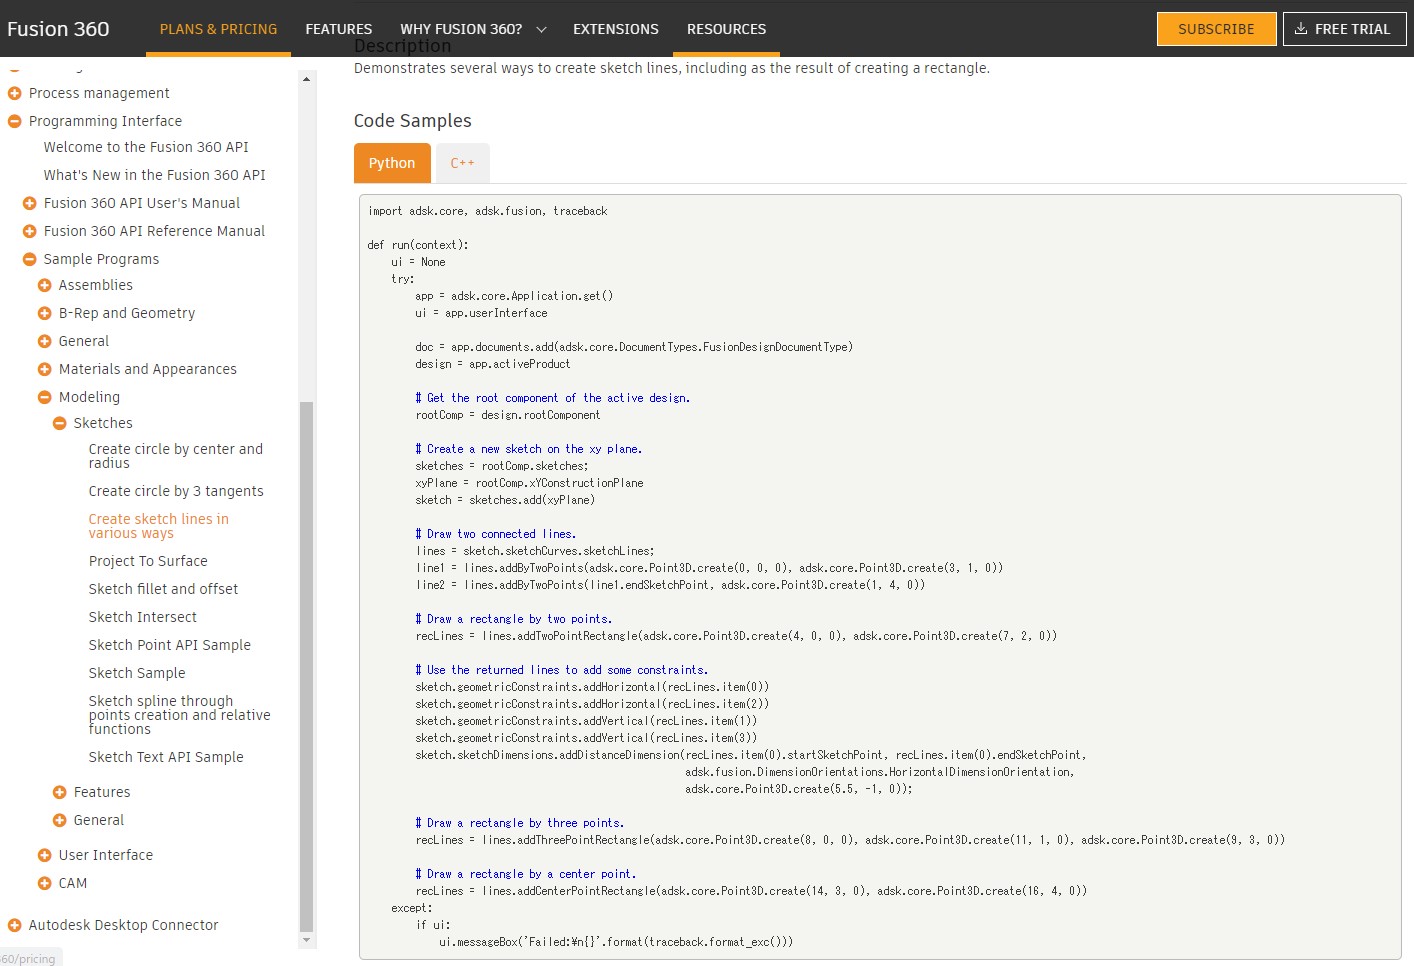Open the Resources menu item
1414x966 pixels.
tap(727, 29)
